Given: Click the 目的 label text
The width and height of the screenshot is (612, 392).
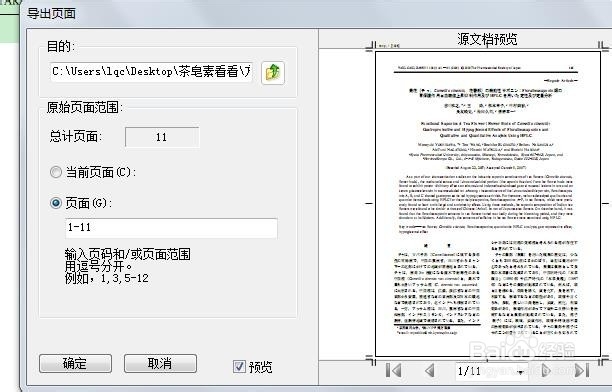Looking at the screenshot, I should 60,46.
